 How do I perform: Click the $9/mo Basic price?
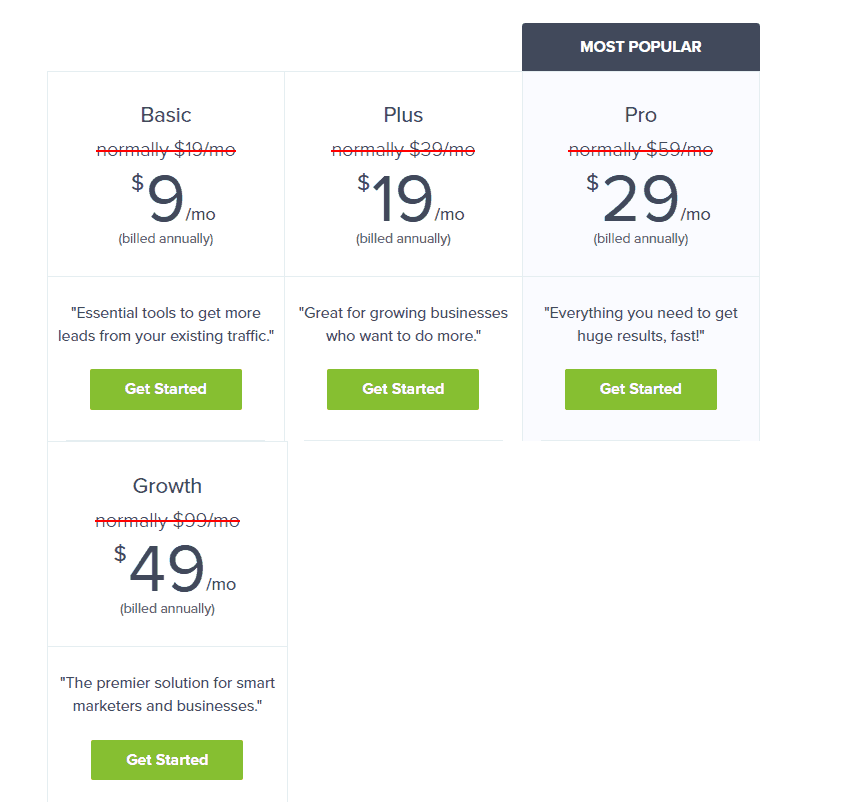[x=173, y=197]
